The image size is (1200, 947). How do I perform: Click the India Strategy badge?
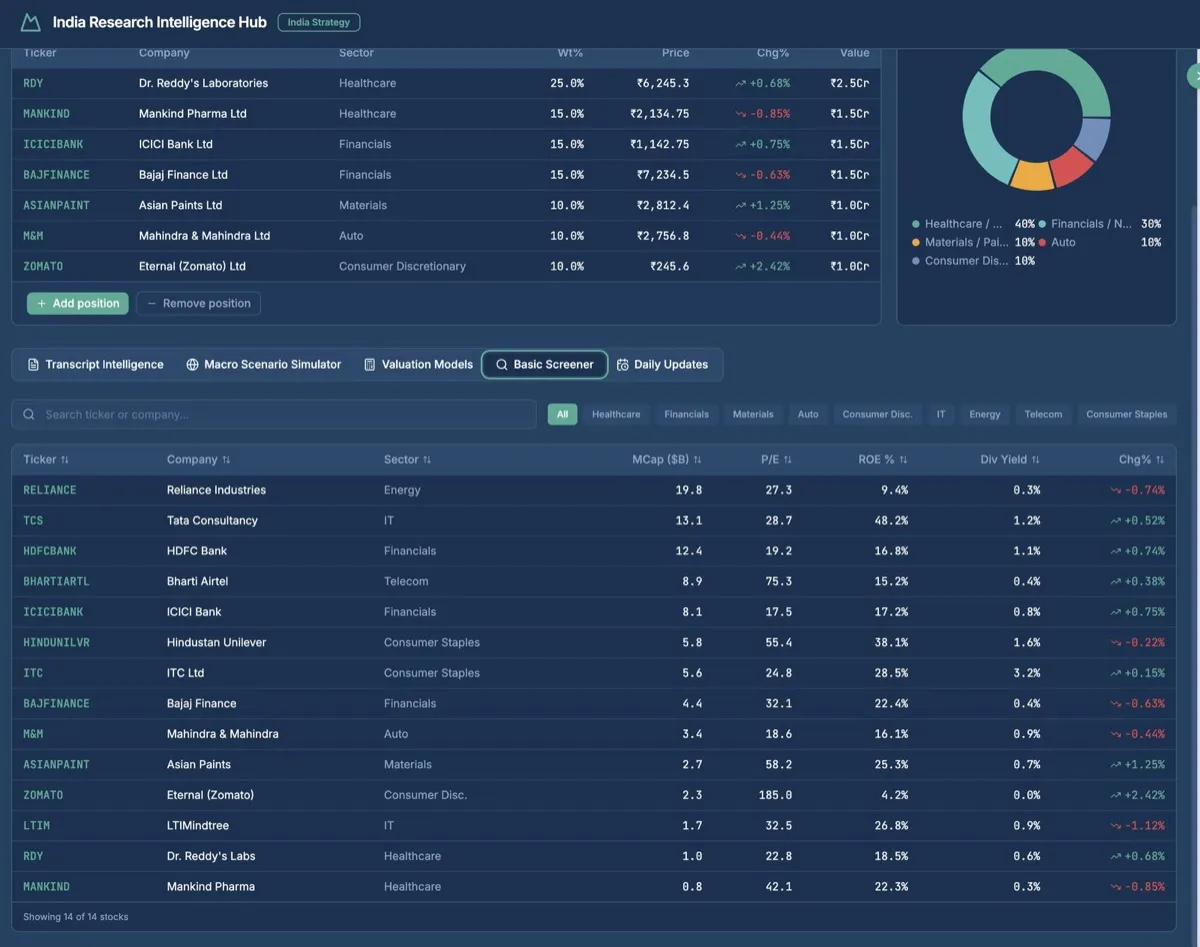click(x=319, y=22)
